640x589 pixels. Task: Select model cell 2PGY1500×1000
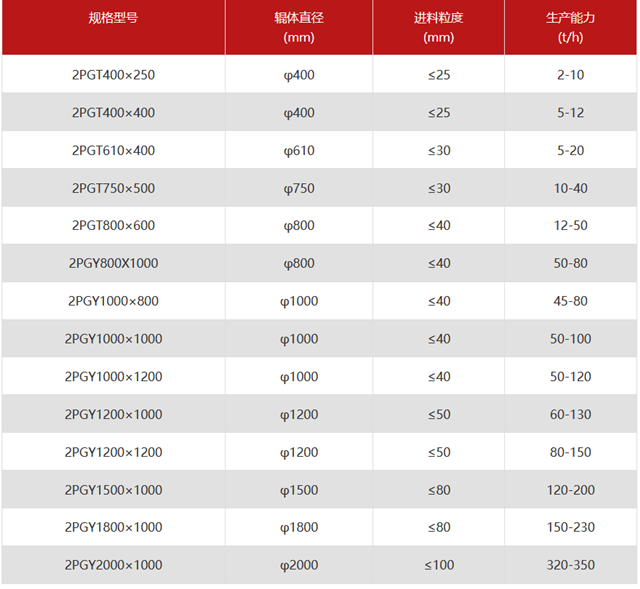click(x=113, y=490)
